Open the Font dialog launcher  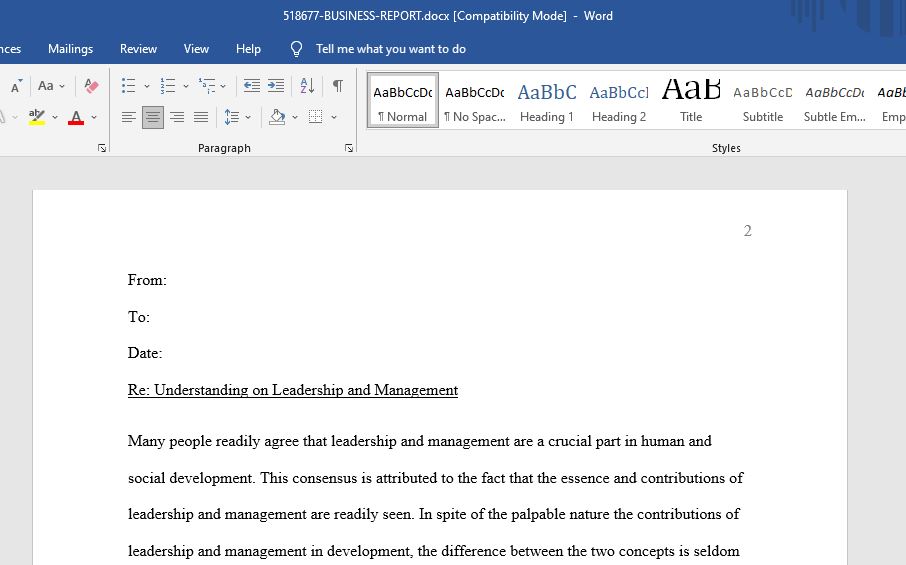coord(102,148)
